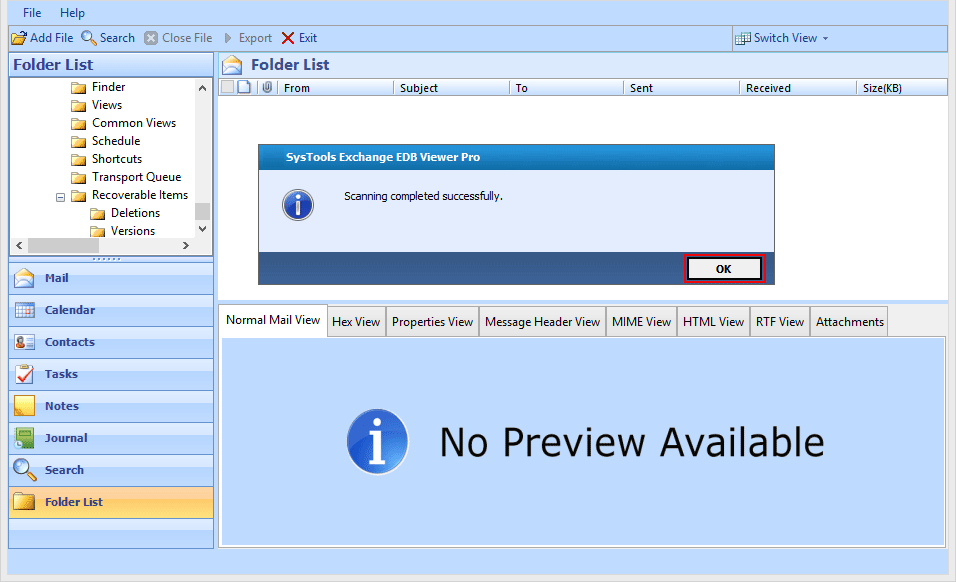Click the folder tree vertical scrollbar thumb
Image resolution: width=956 pixels, height=582 pixels.
[x=202, y=211]
